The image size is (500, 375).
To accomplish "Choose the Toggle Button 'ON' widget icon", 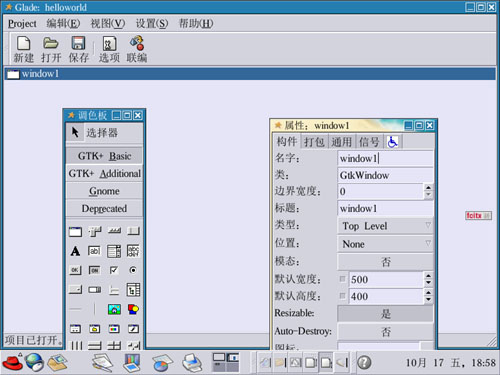I will 94,270.
